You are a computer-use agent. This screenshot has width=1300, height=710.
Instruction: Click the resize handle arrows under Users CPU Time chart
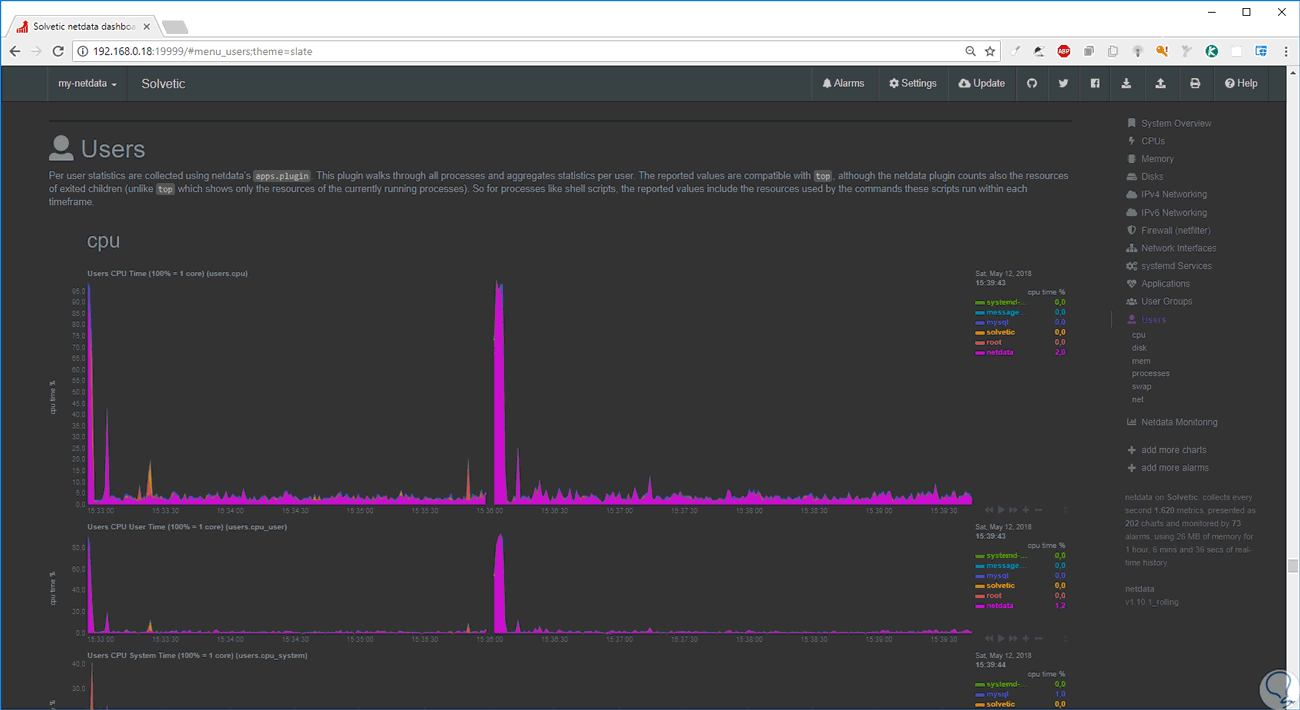click(1065, 510)
